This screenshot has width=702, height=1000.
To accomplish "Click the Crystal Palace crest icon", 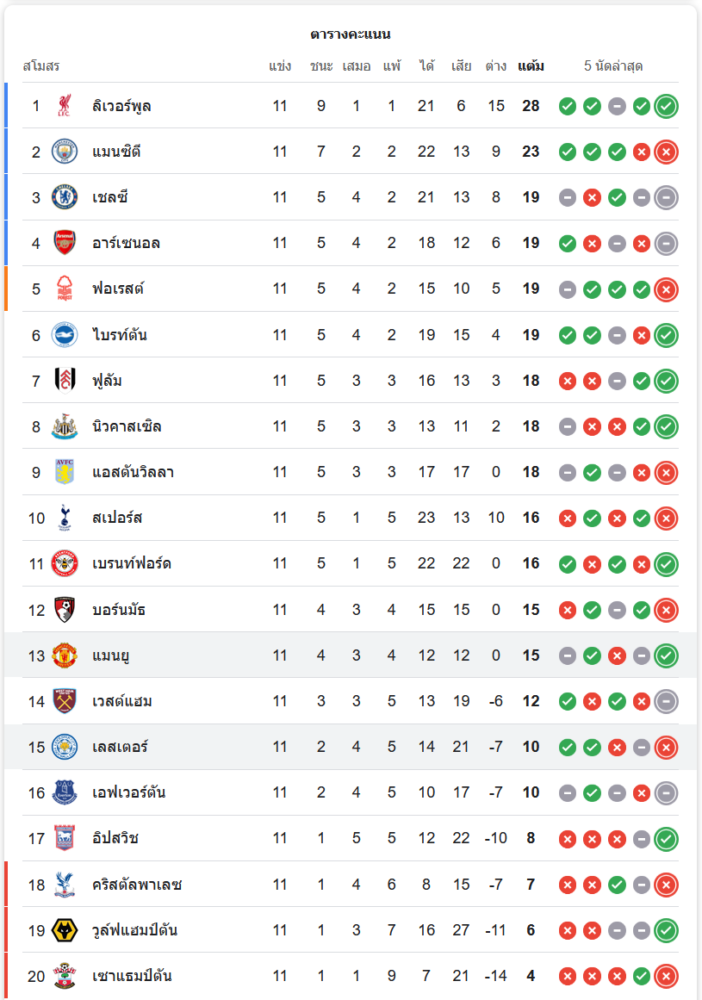I will (x=65, y=885).
